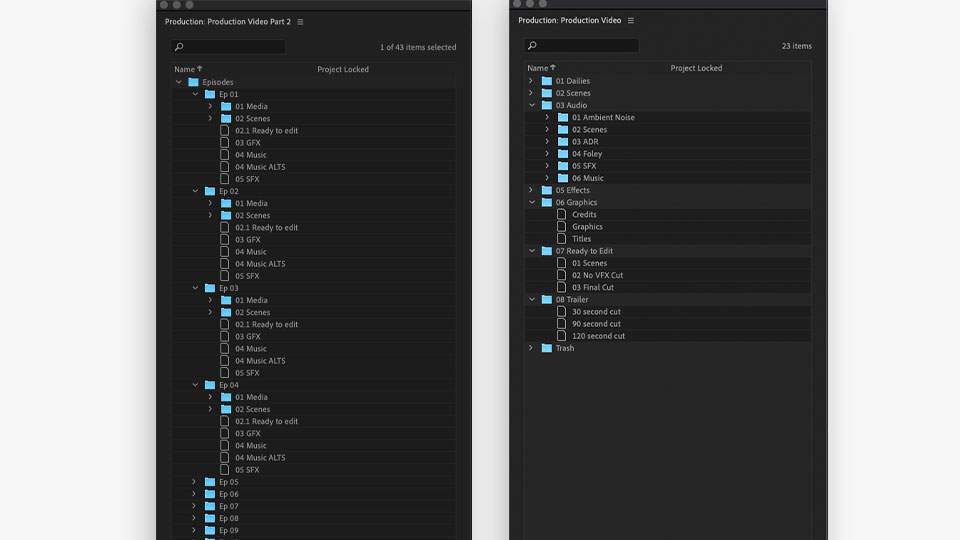Select the 04 Music project icon in Ep 04
Image resolution: width=960 pixels, height=540 pixels.
point(225,446)
